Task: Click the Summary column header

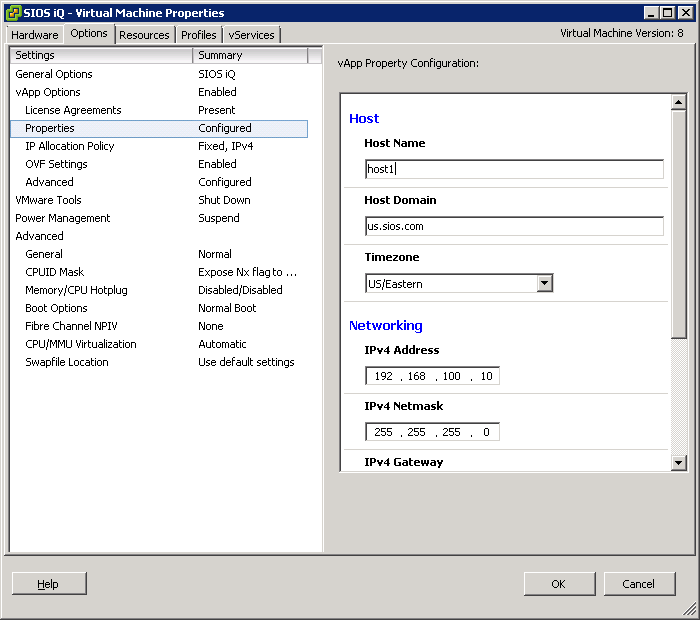Action: pos(250,55)
